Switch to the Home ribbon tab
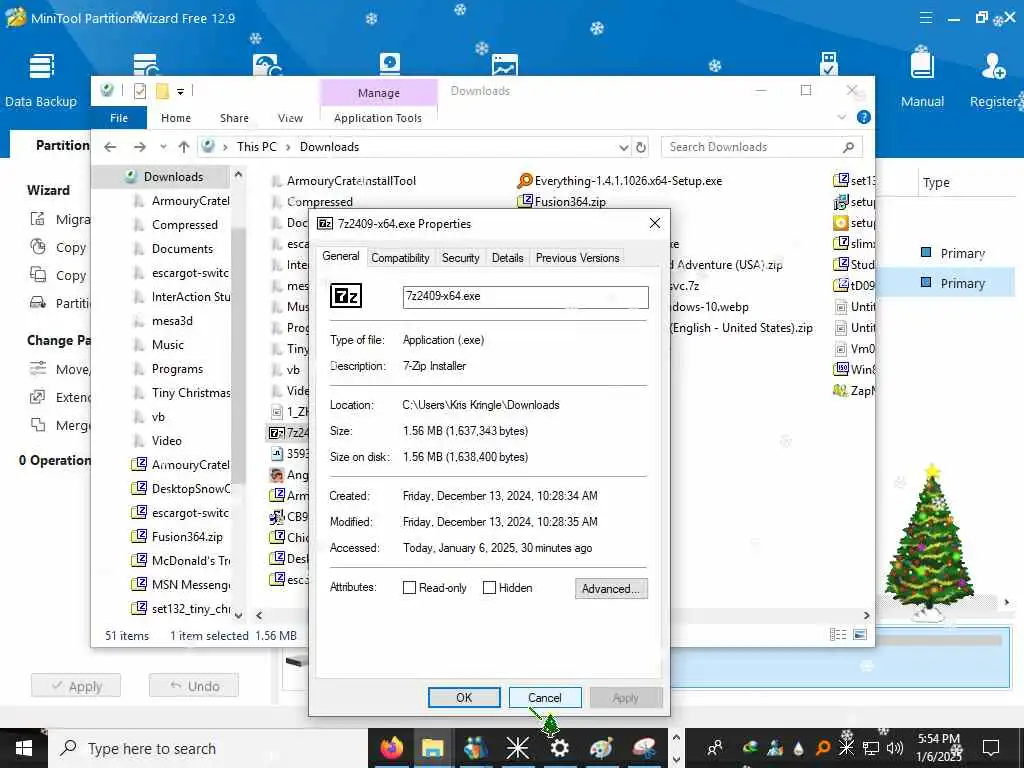Screen dimensions: 1024x768 176,118
